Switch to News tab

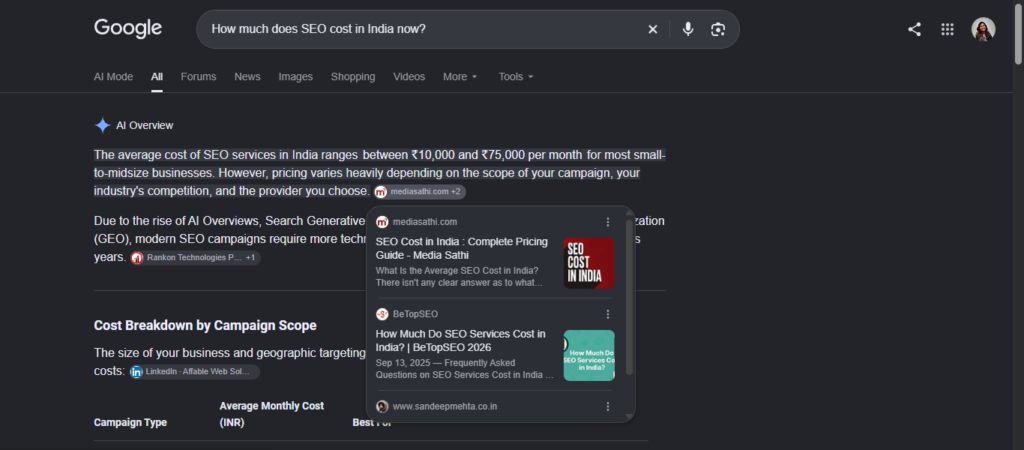[x=248, y=76]
